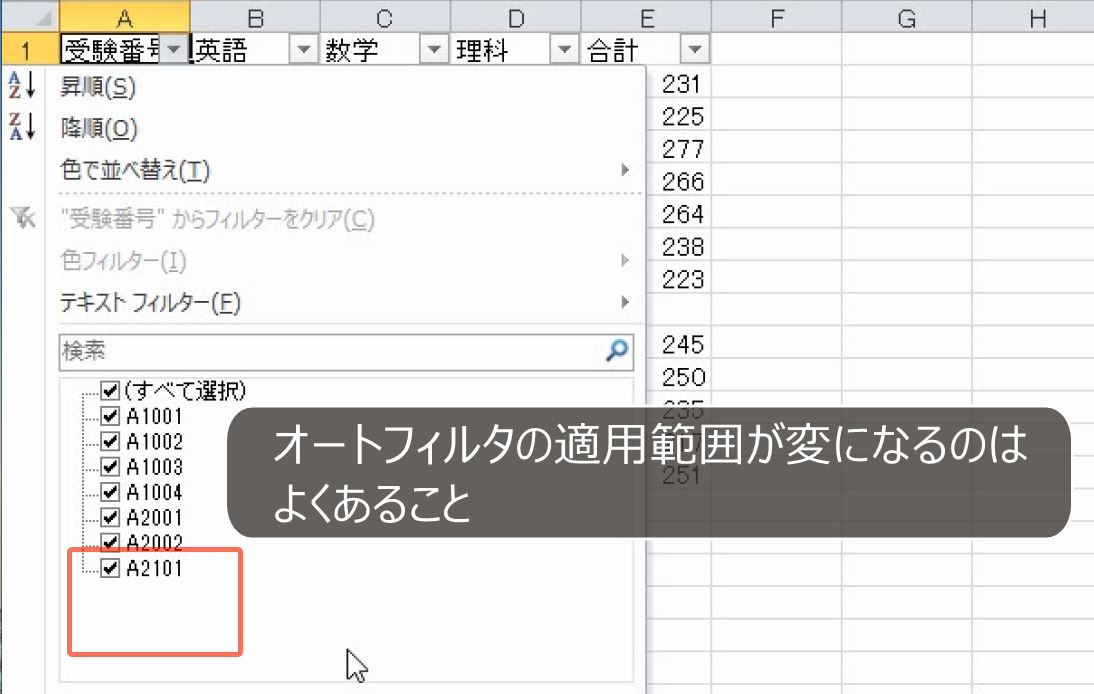Select row 1 header
The width and height of the screenshot is (1094, 694).
click(30, 50)
